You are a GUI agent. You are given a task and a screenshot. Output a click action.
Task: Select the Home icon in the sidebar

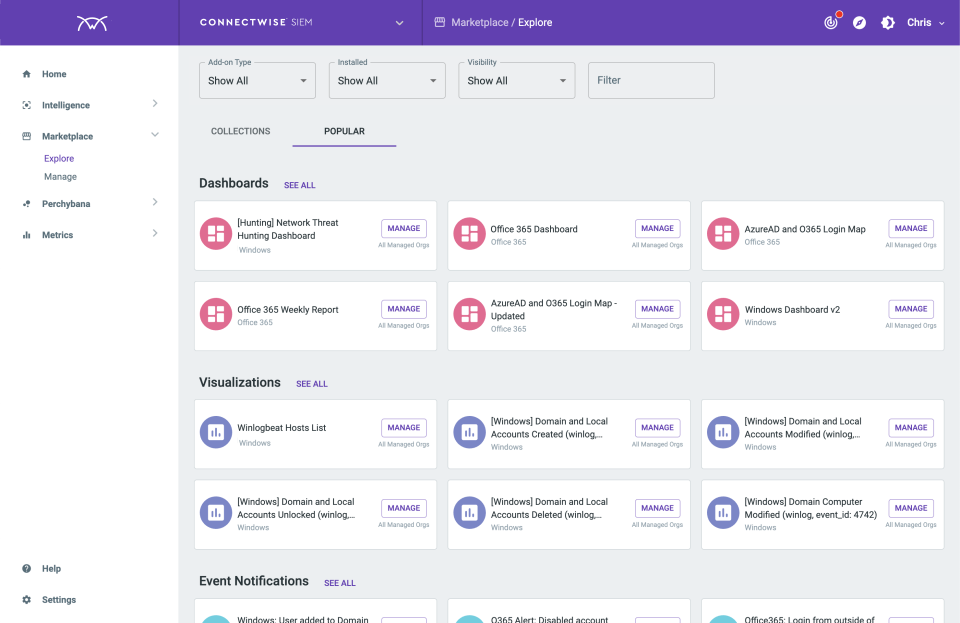coord(24,73)
